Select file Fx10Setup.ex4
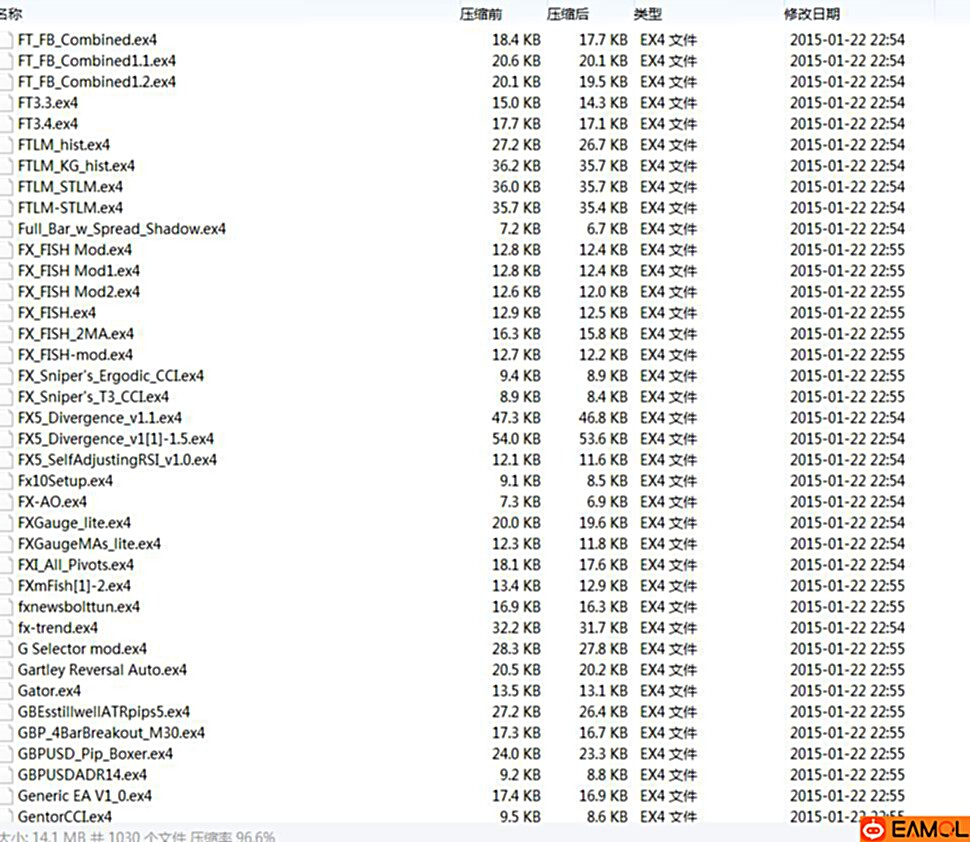 pos(66,482)
